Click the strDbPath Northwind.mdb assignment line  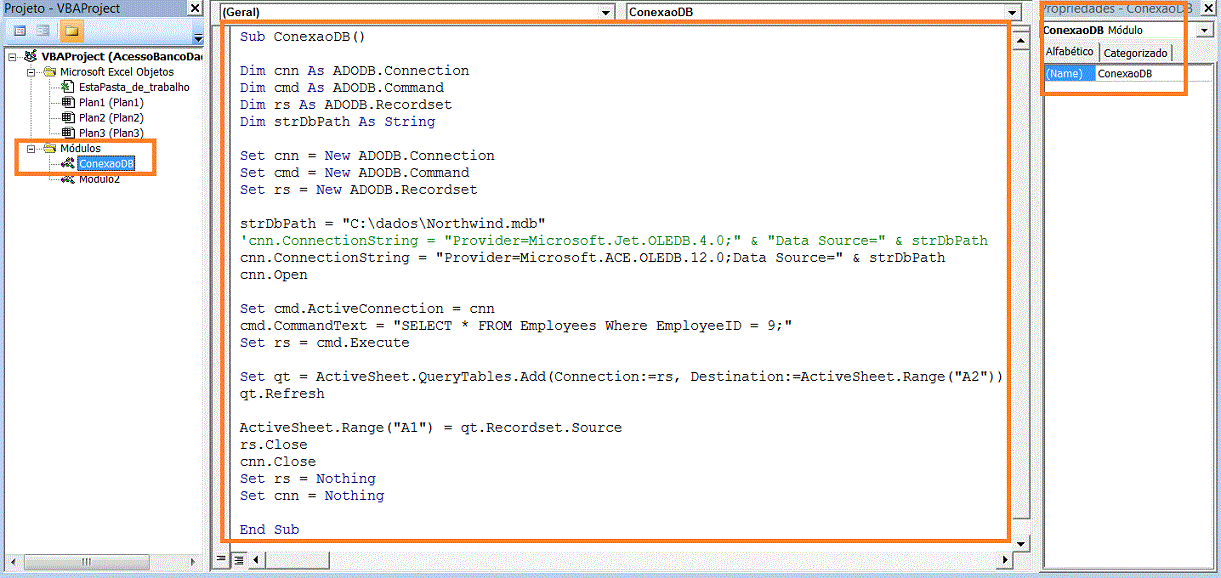pyautogui.click(x=393, y=224)
